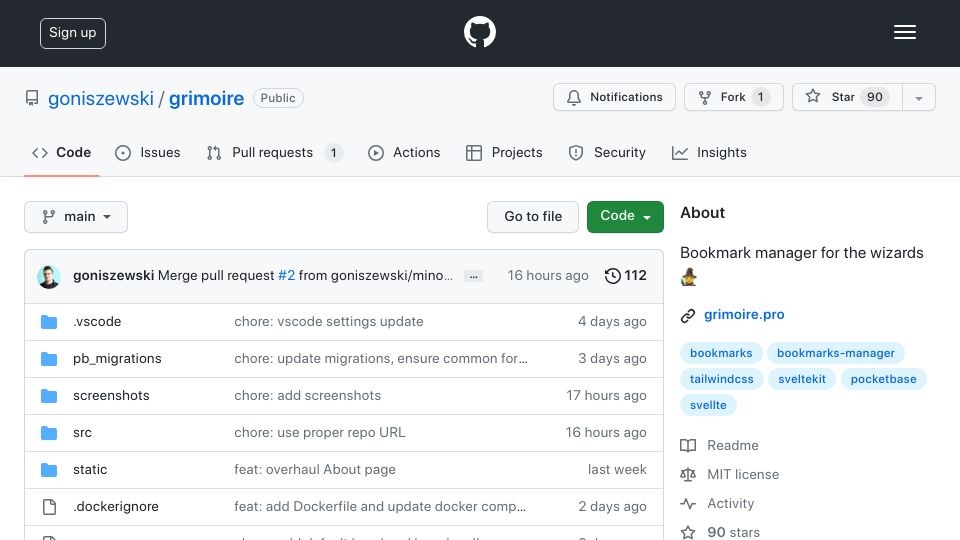Click '4 days ago' timestamp on .vscode row

612,321
